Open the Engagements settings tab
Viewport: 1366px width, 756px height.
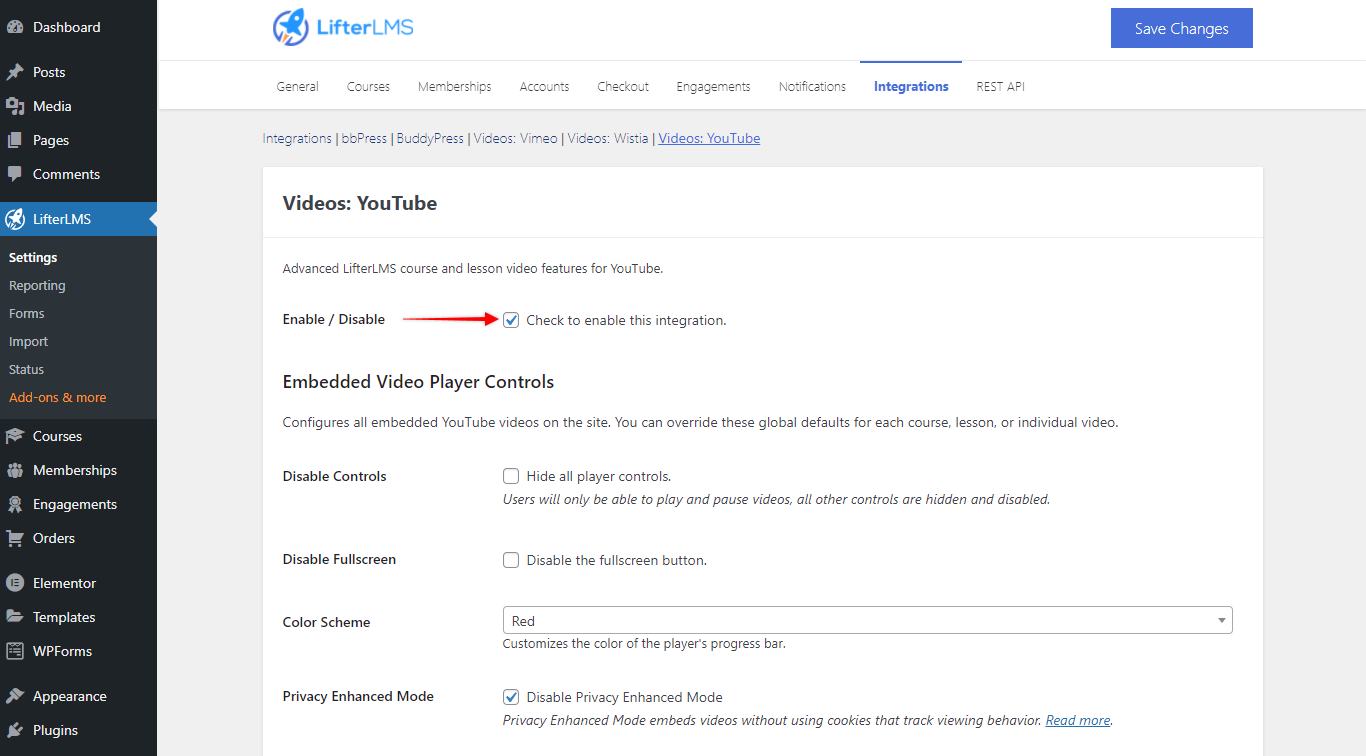(713, 86)
